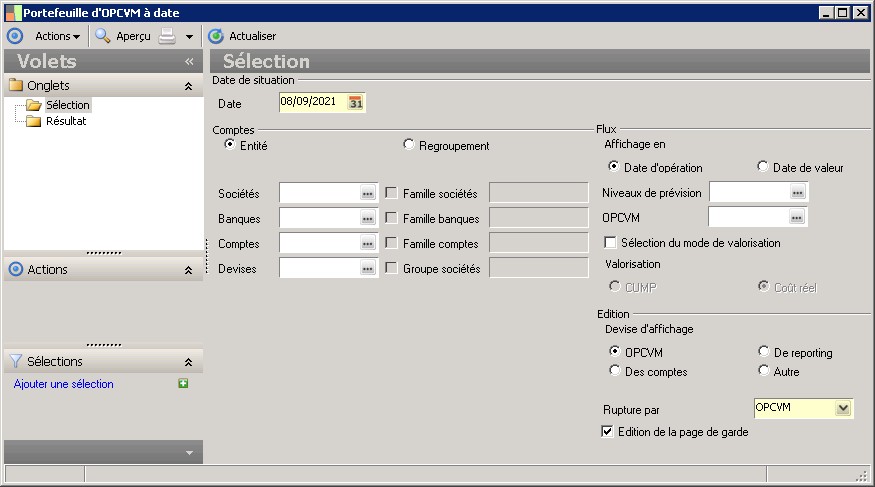Open the Actions toolbar menu
This screenshot has width=875, height=487.
click(57, 36)
